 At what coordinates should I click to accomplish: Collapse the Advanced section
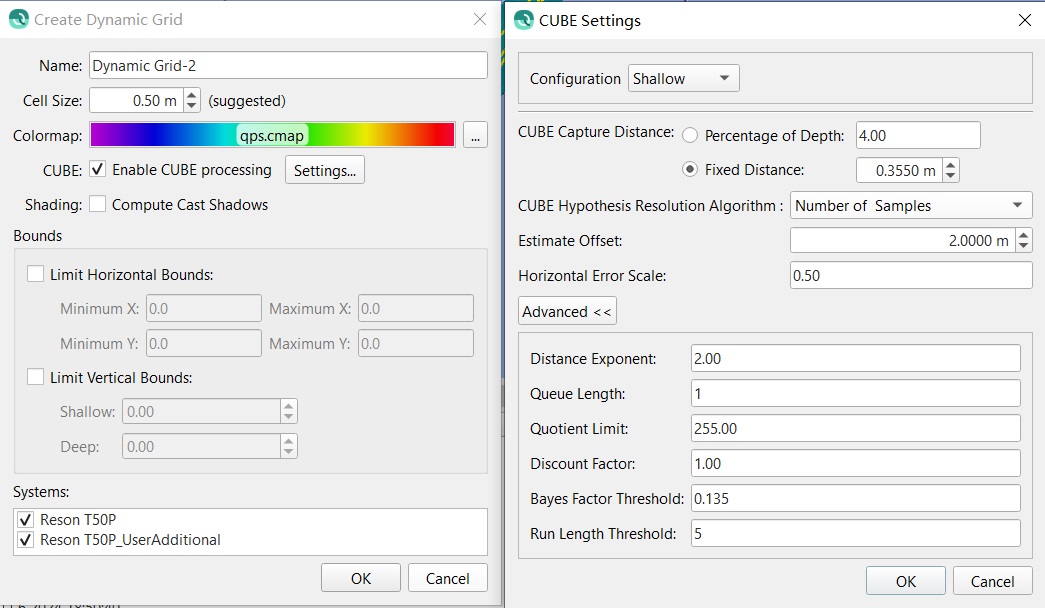[567, 311]
